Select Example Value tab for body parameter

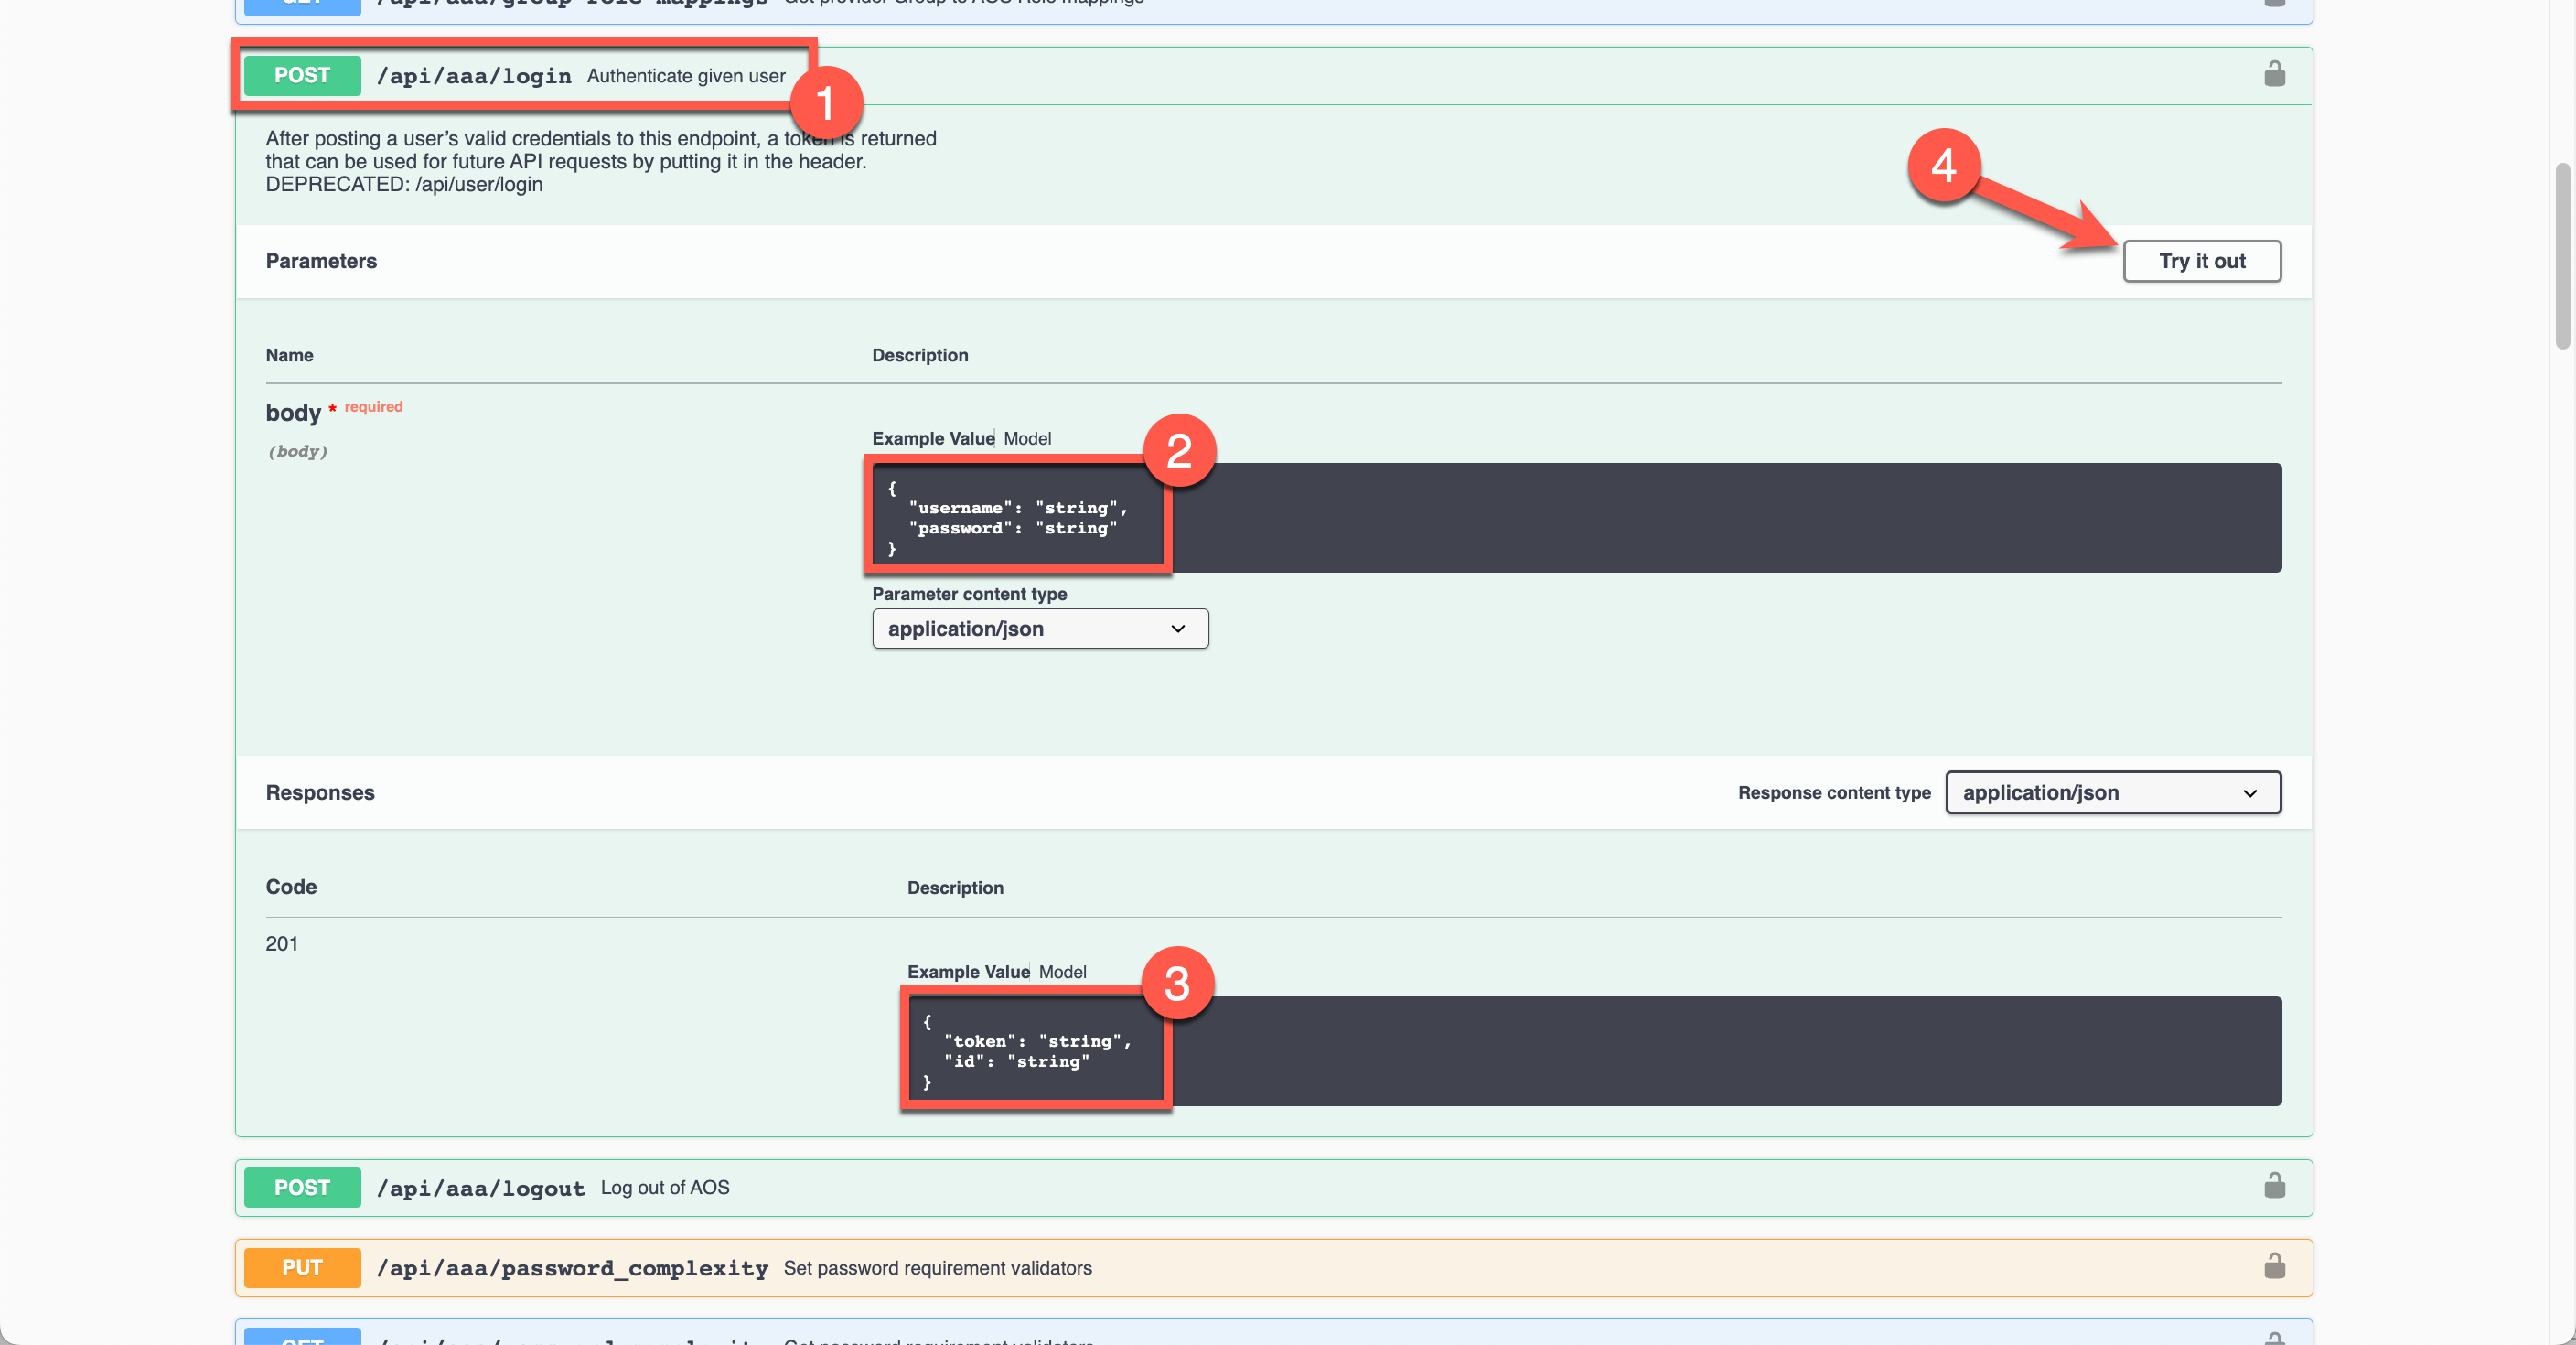click(932, 439)
